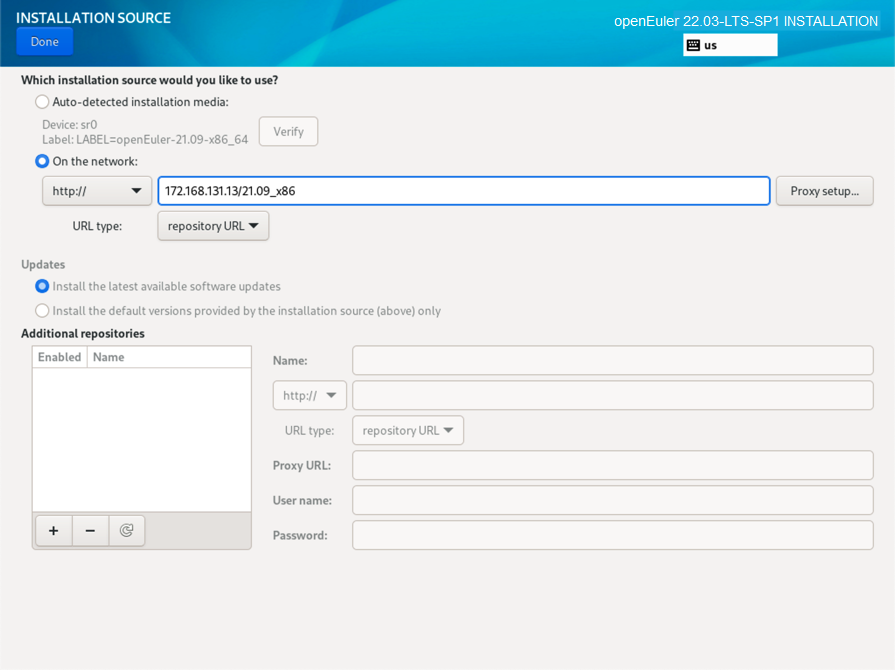Click the User name input field
This screenshot has height=670, width=895.
[x=612, y=500]
